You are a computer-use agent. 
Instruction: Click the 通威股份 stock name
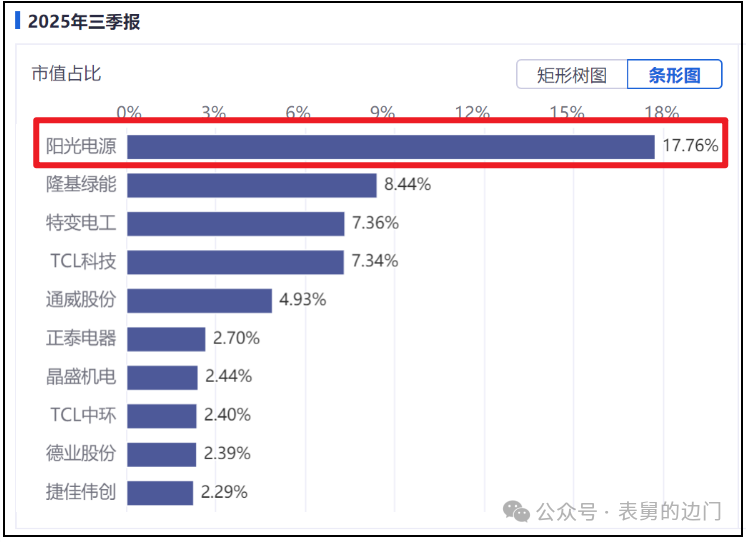click(81, 300)
